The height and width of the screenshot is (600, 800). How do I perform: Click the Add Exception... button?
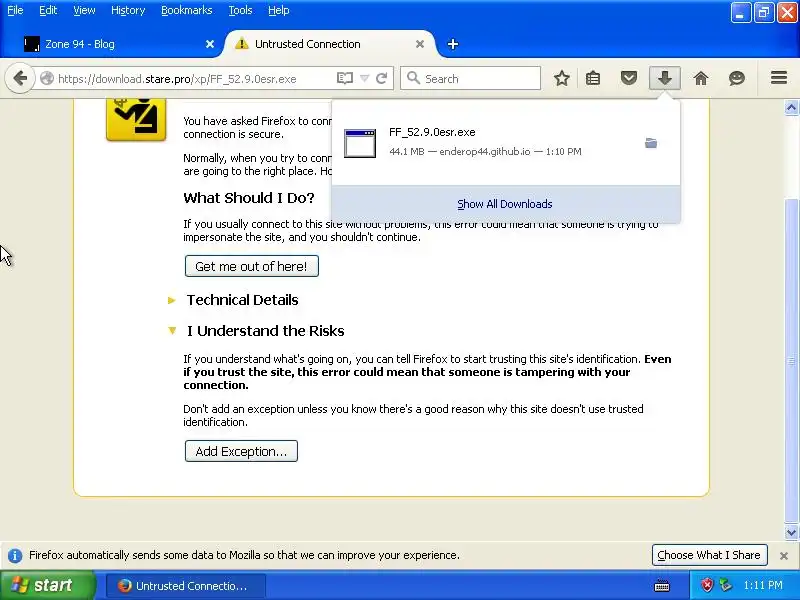pyautogui.click(x=241, y=452)
